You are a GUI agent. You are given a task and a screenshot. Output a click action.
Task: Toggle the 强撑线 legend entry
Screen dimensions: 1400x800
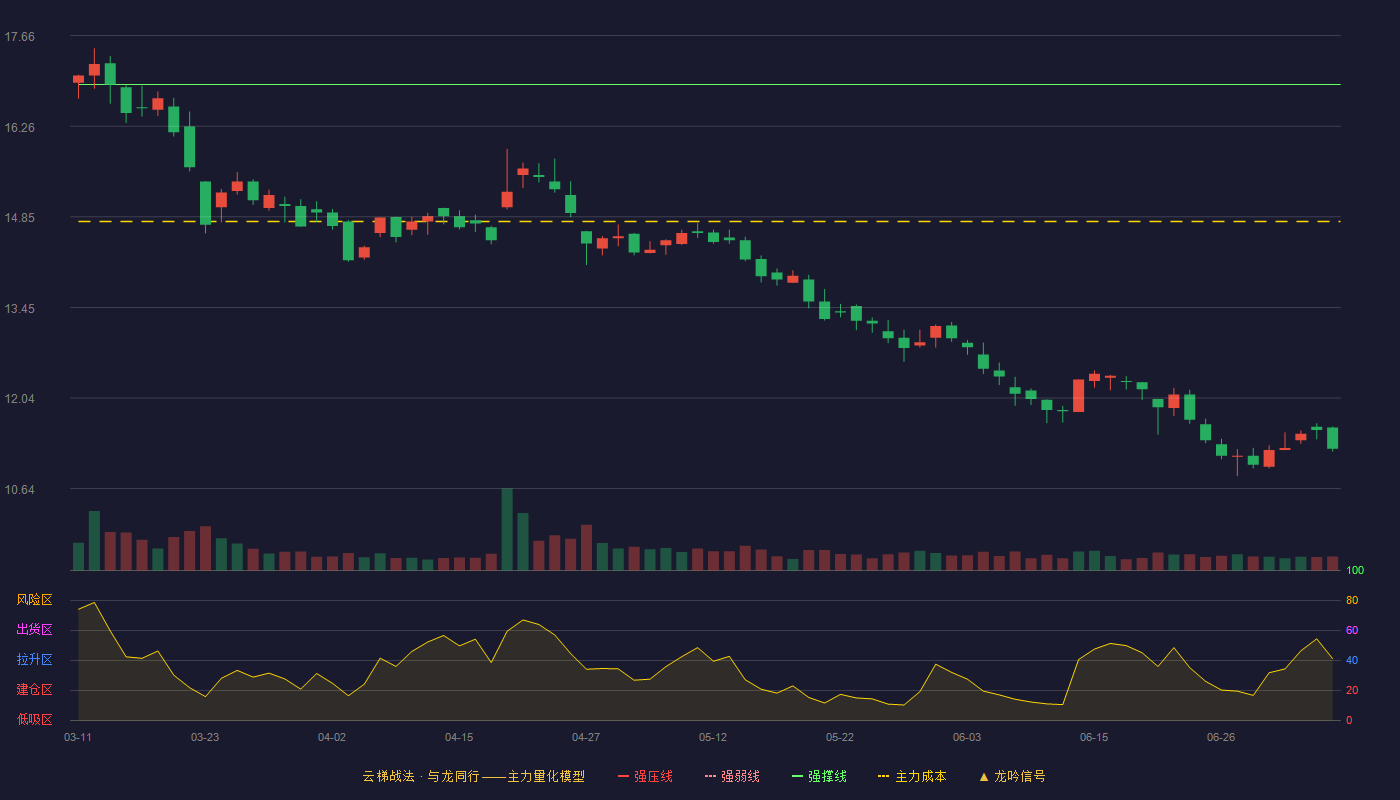[819, 776]
